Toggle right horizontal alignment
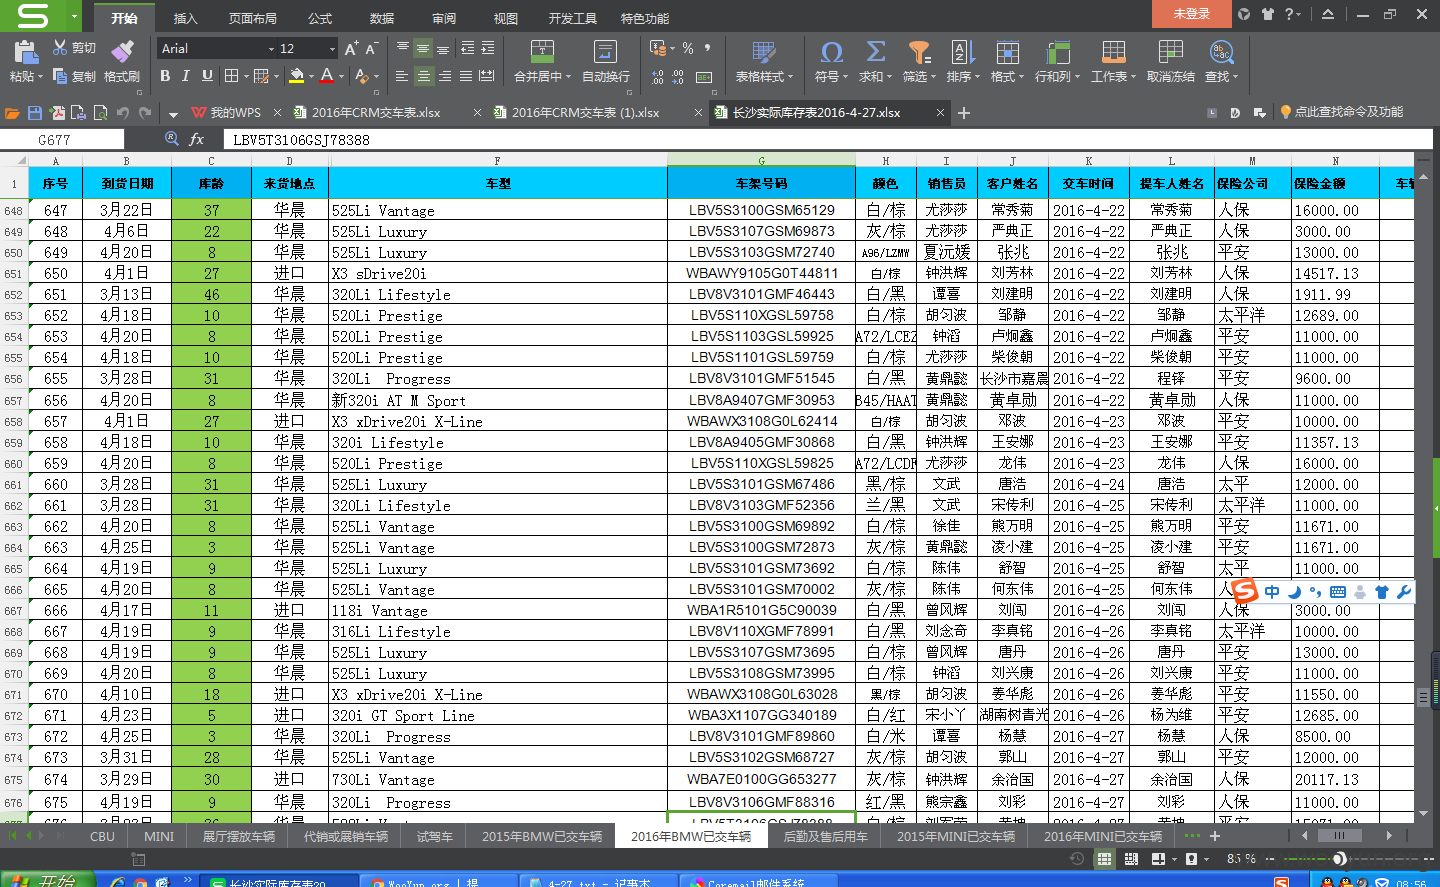This screenshot has height=887, width=1440. click(445, 76)
